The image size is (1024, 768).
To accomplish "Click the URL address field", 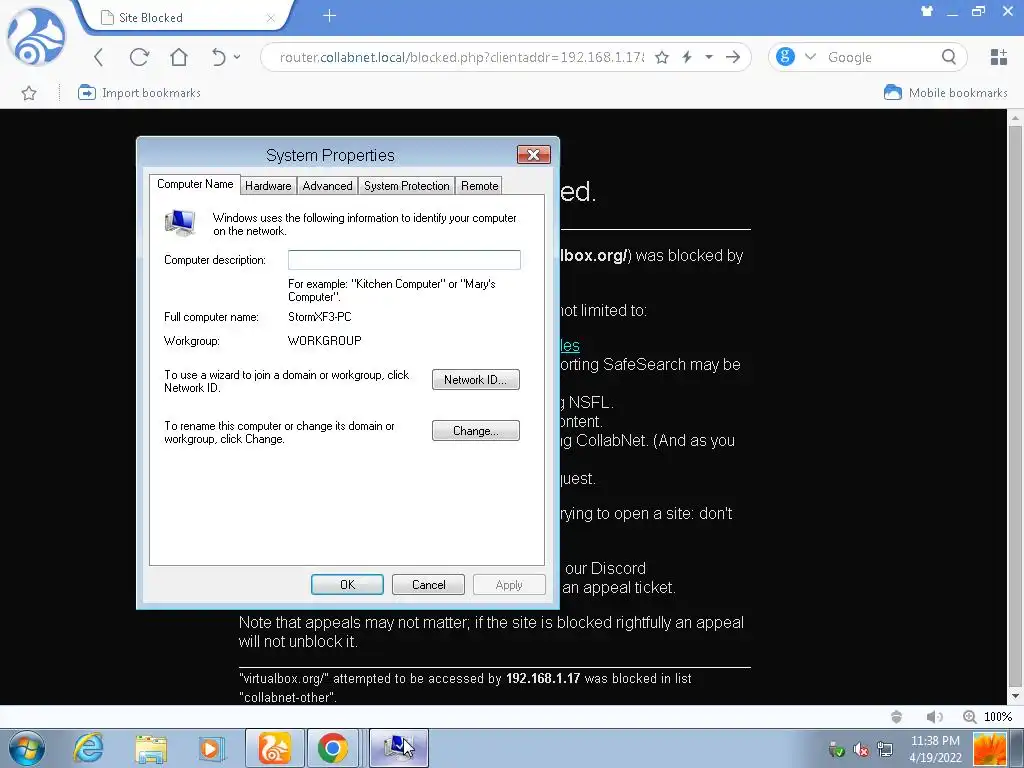I will click(x=461, y=57).
